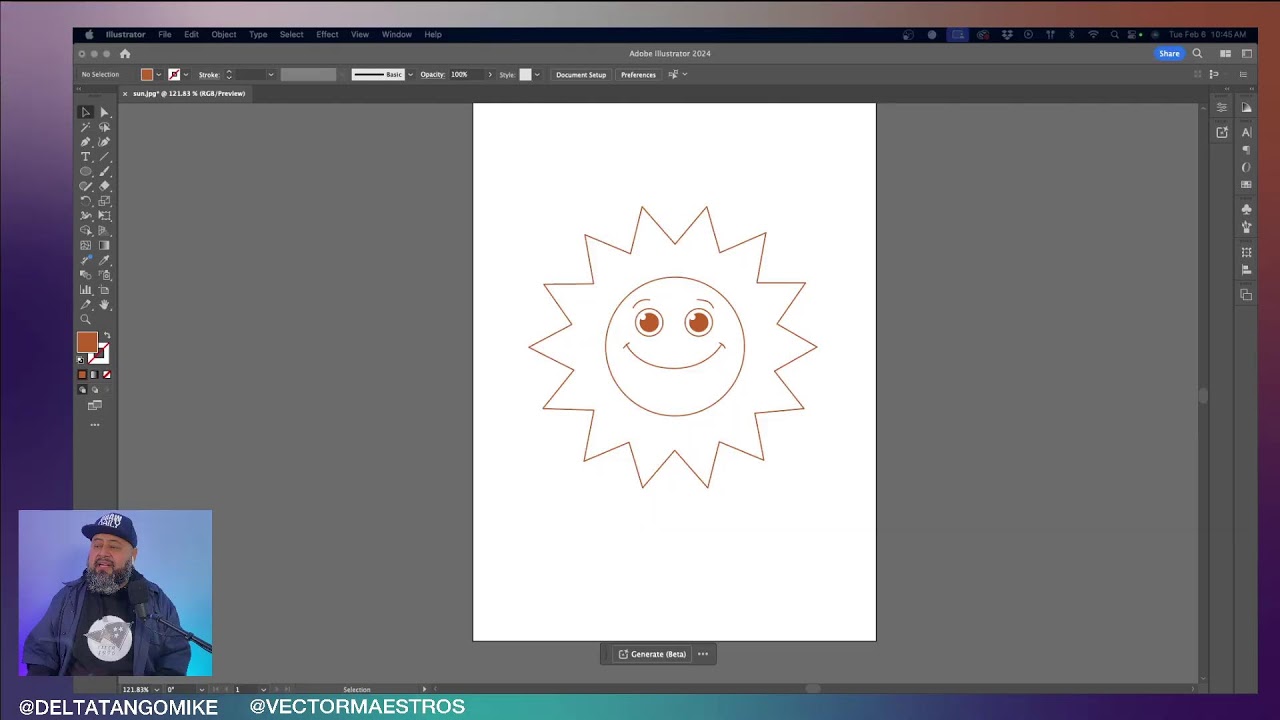This screenshot has width=1280, height=720.
Task: Choose the Lasso tool
Action: 104,127
